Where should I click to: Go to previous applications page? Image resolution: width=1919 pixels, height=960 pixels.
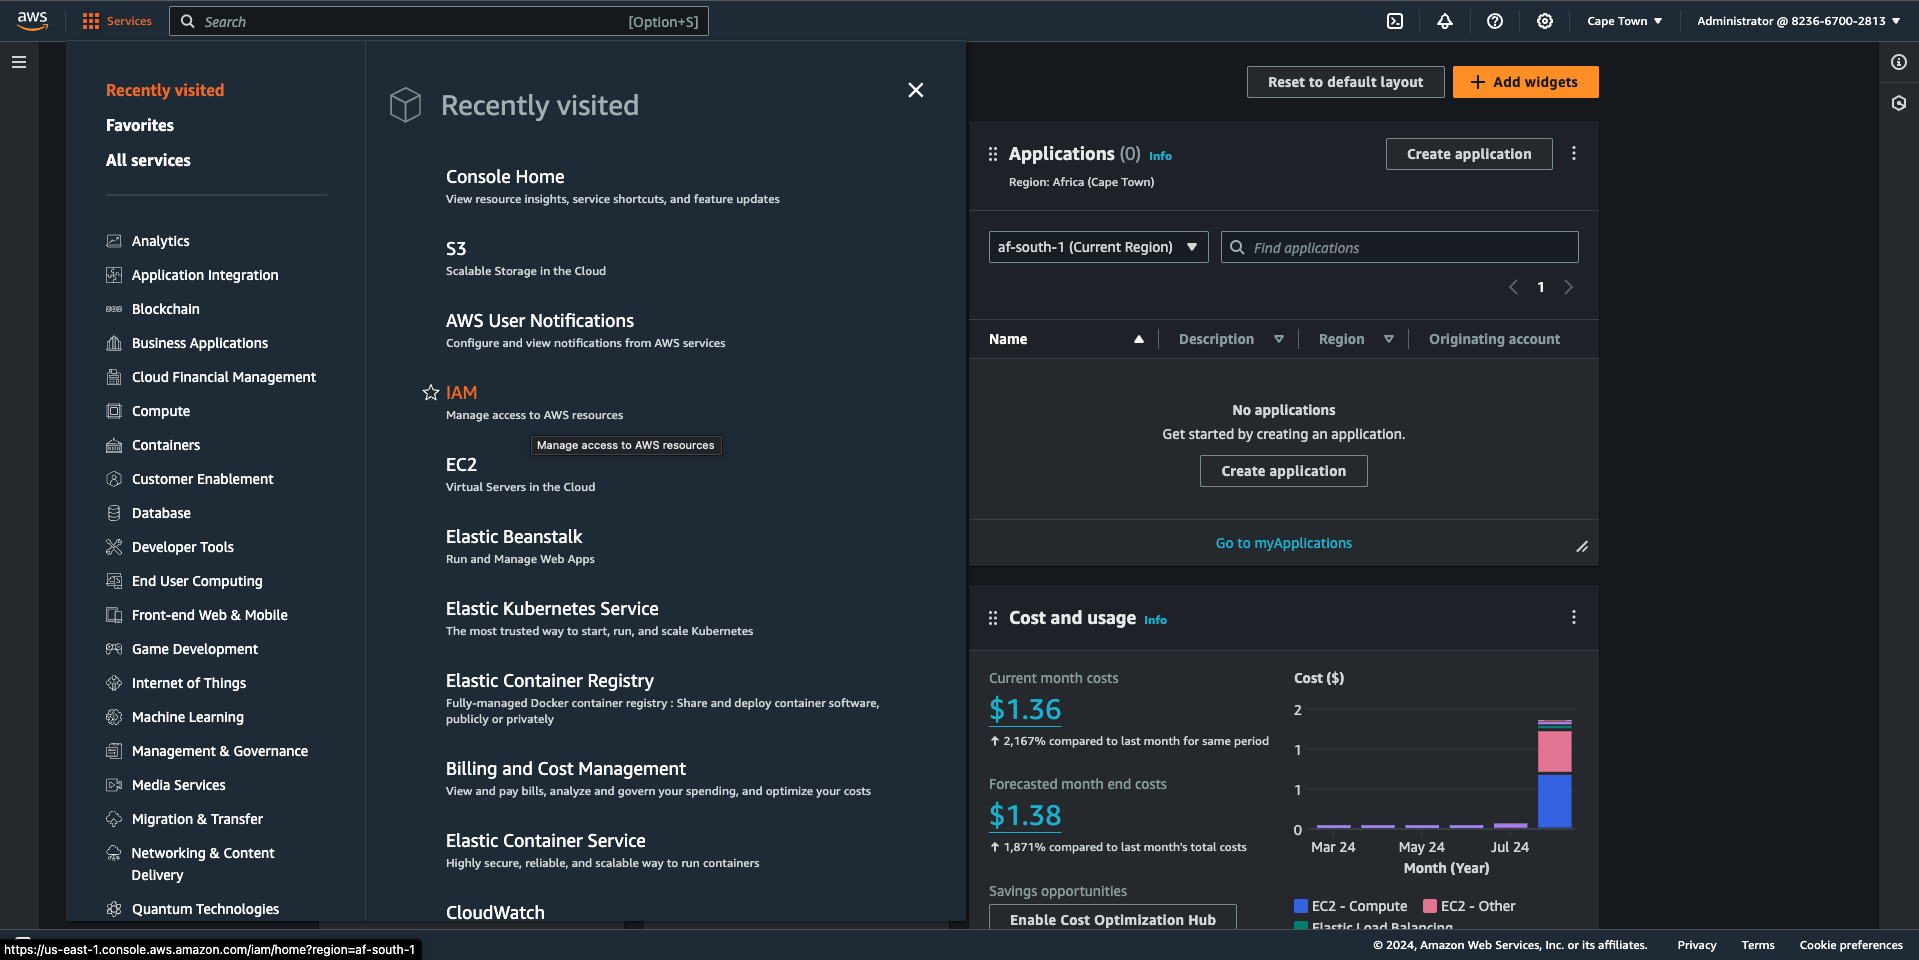tap(1513, 287)
